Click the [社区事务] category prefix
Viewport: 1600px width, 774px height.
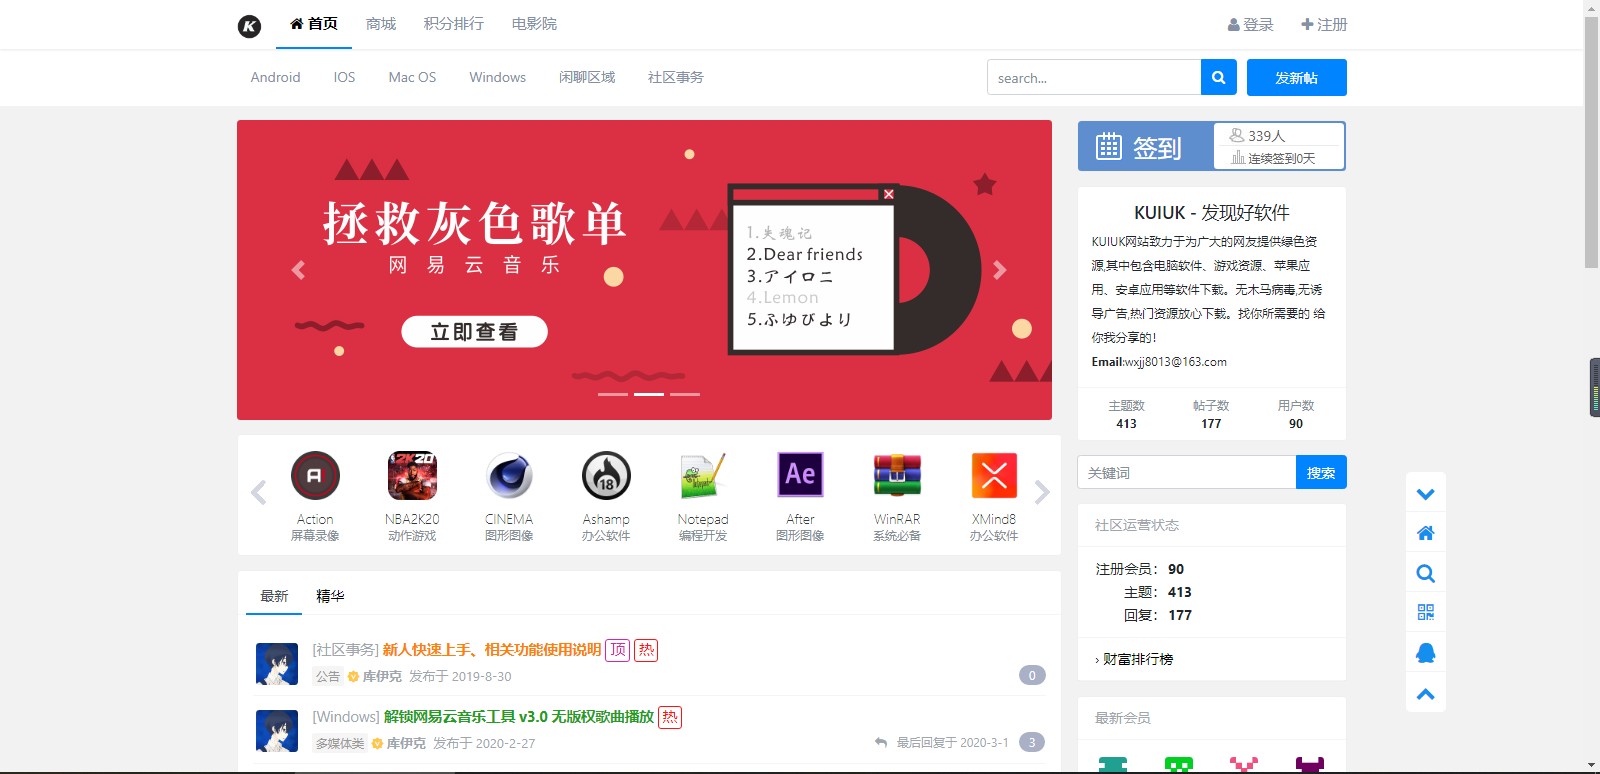[345, 650]
